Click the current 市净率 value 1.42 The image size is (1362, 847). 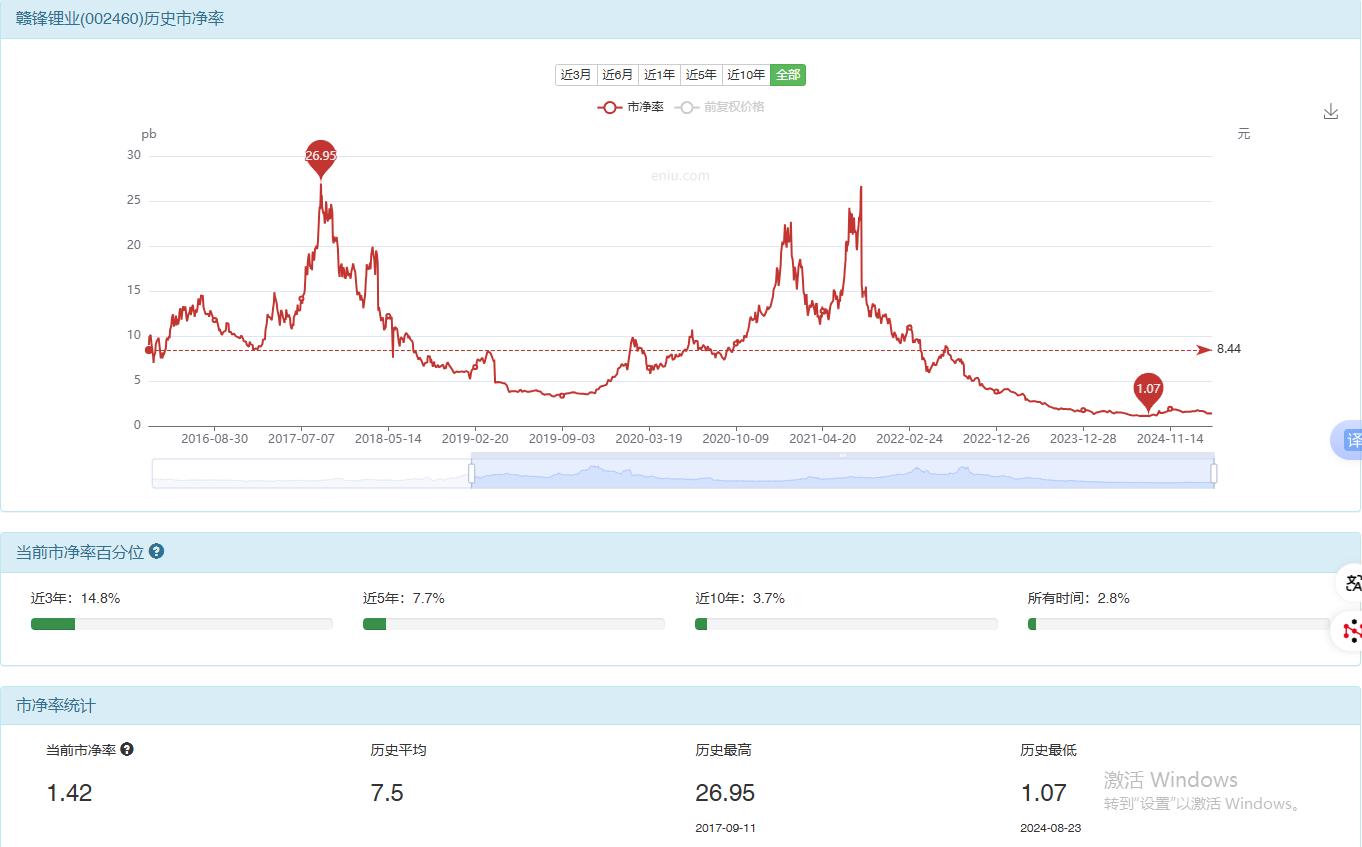[x=69, y=793]
